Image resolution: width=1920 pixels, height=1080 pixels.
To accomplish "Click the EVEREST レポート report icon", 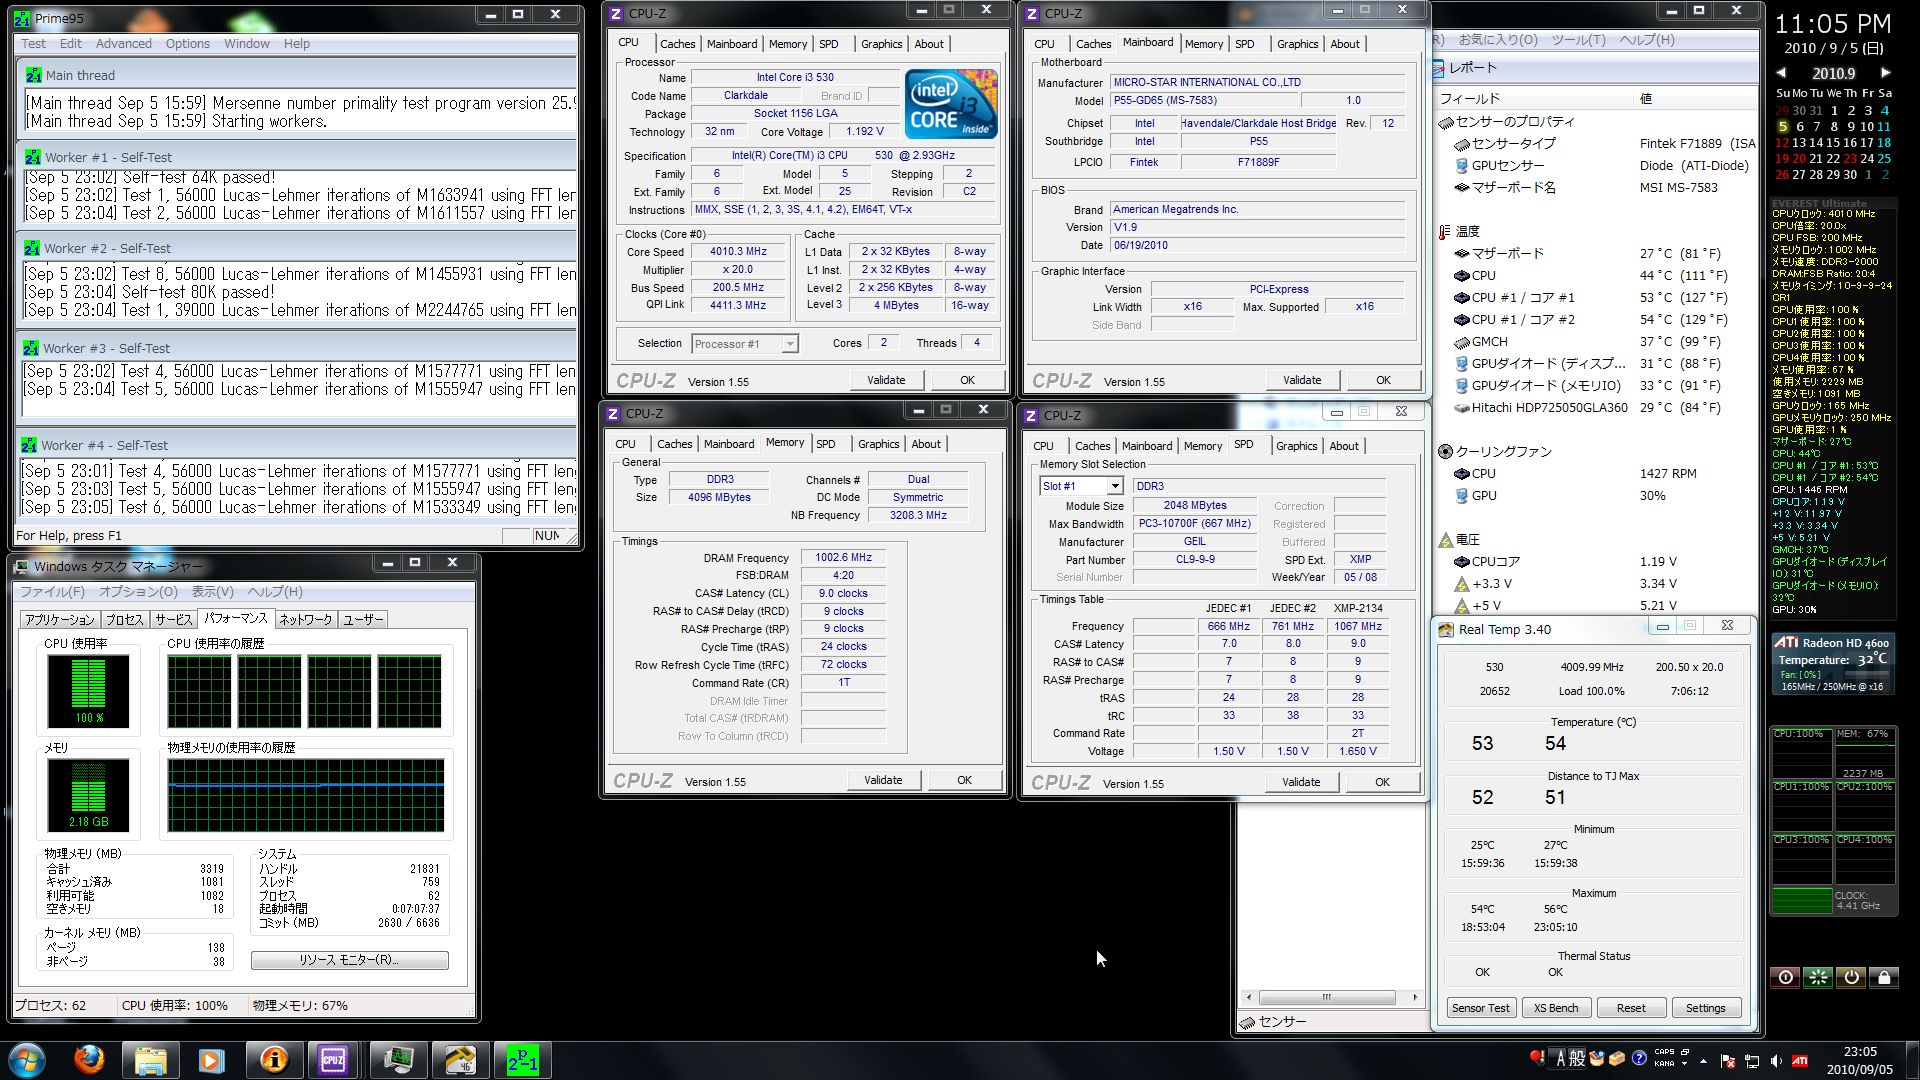I will (1438, 68).
